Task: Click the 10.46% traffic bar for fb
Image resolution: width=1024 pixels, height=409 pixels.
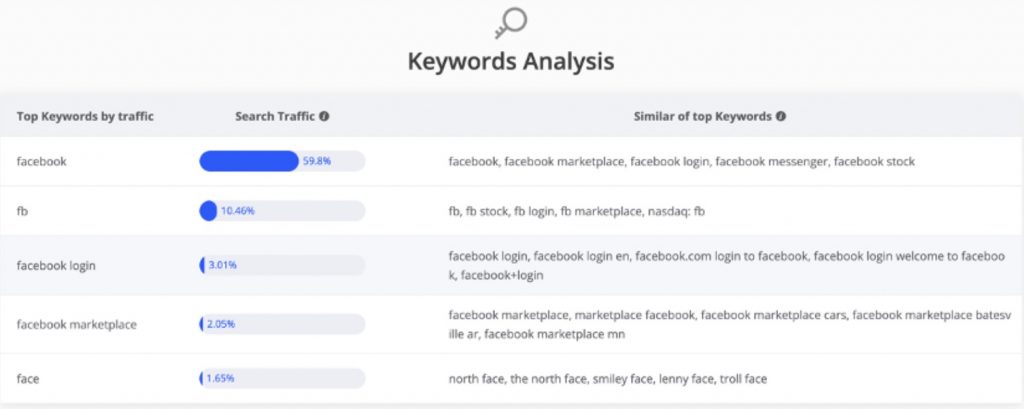Action: click(282, 211)
